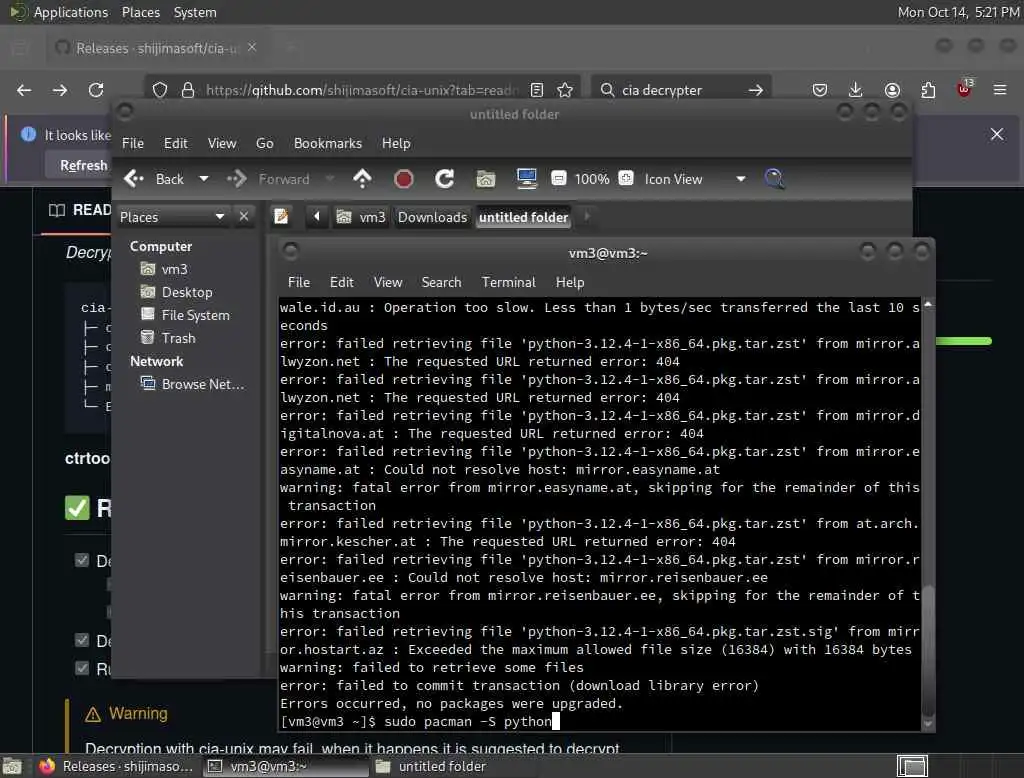Click the terminal command prompt line
This screenshot has height=778, width=1024.
click(x=420, y=721)
